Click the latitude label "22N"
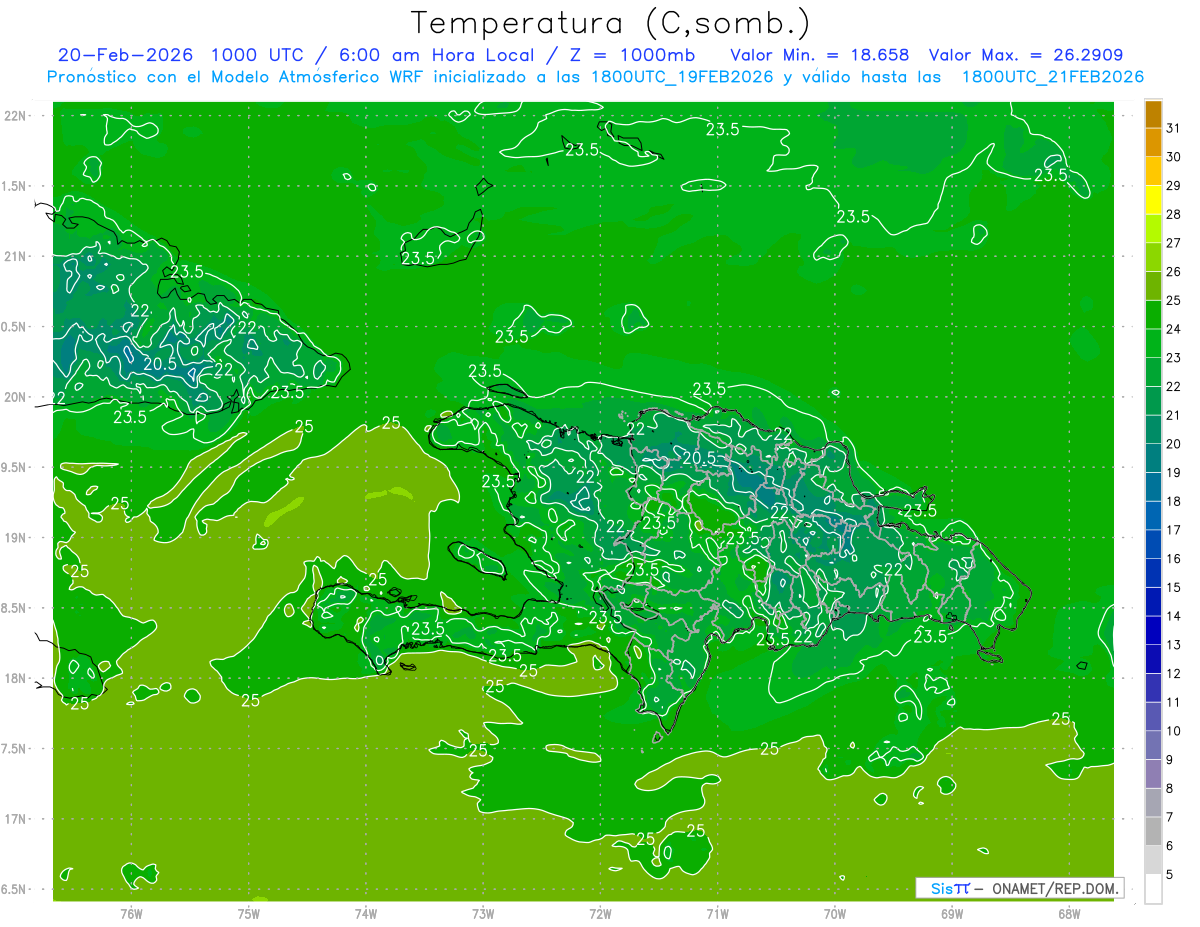This screenshot has height=927, width=1200. coord(16,116)
